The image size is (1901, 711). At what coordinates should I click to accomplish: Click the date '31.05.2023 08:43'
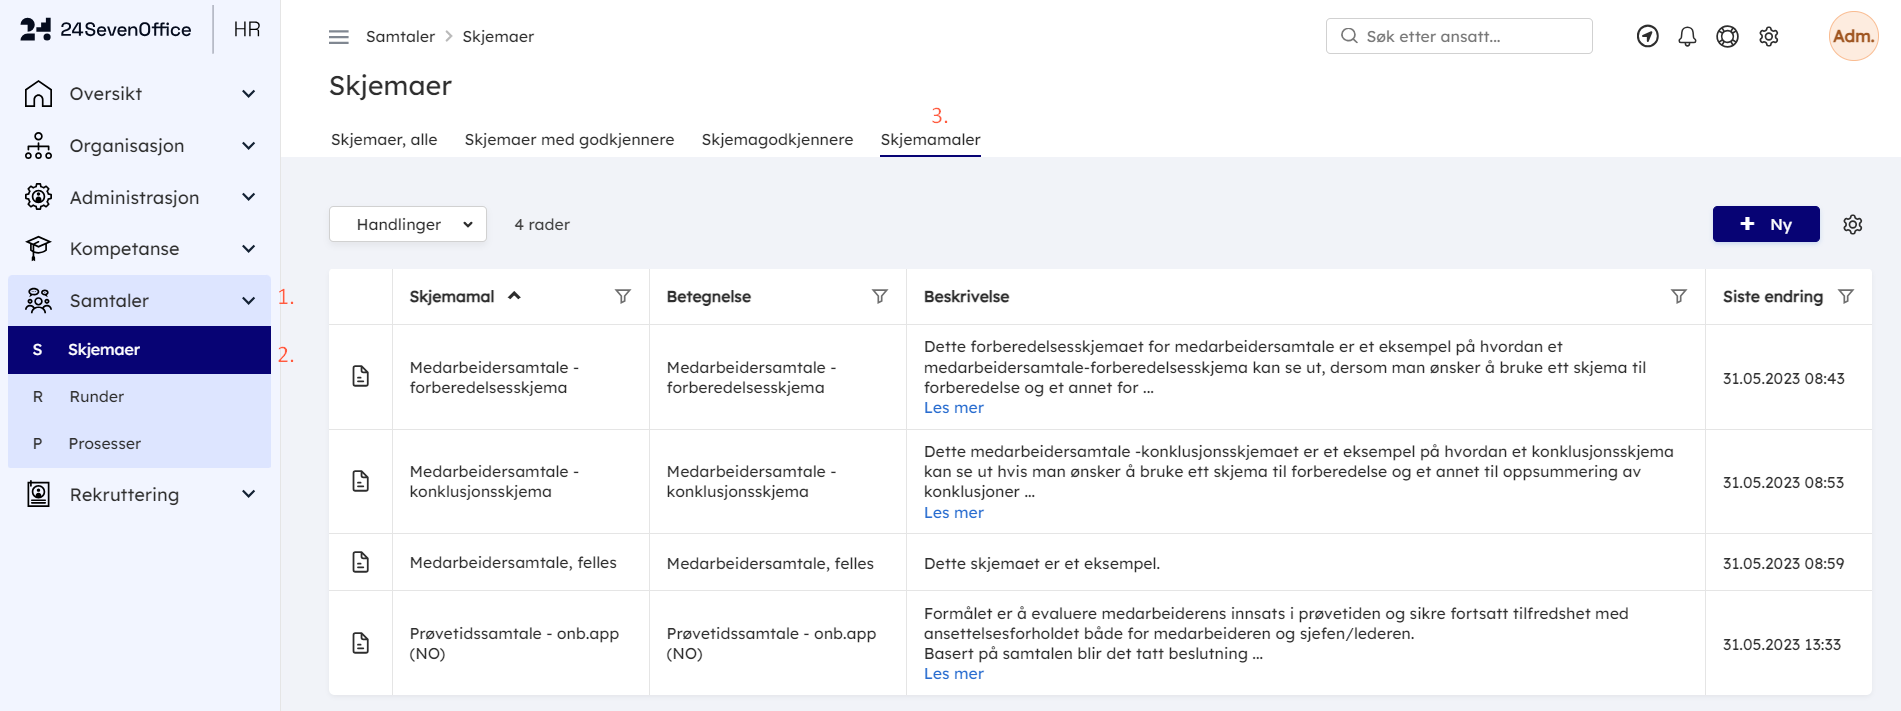(x=1784, y=379)
